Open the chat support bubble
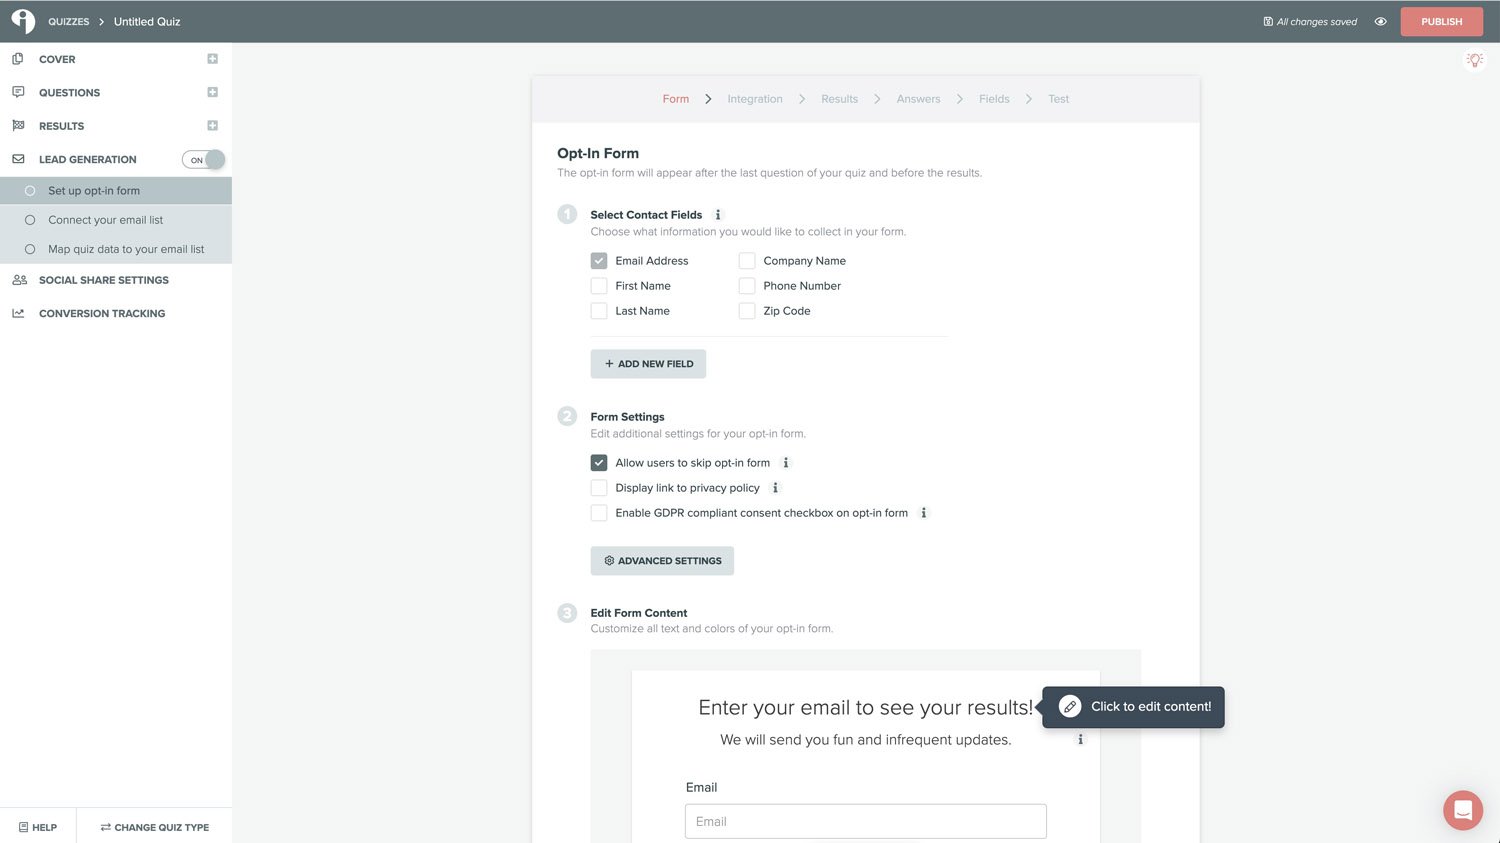The height and width of the screenshot is (843, 1500). click(x=1462, y=810)
